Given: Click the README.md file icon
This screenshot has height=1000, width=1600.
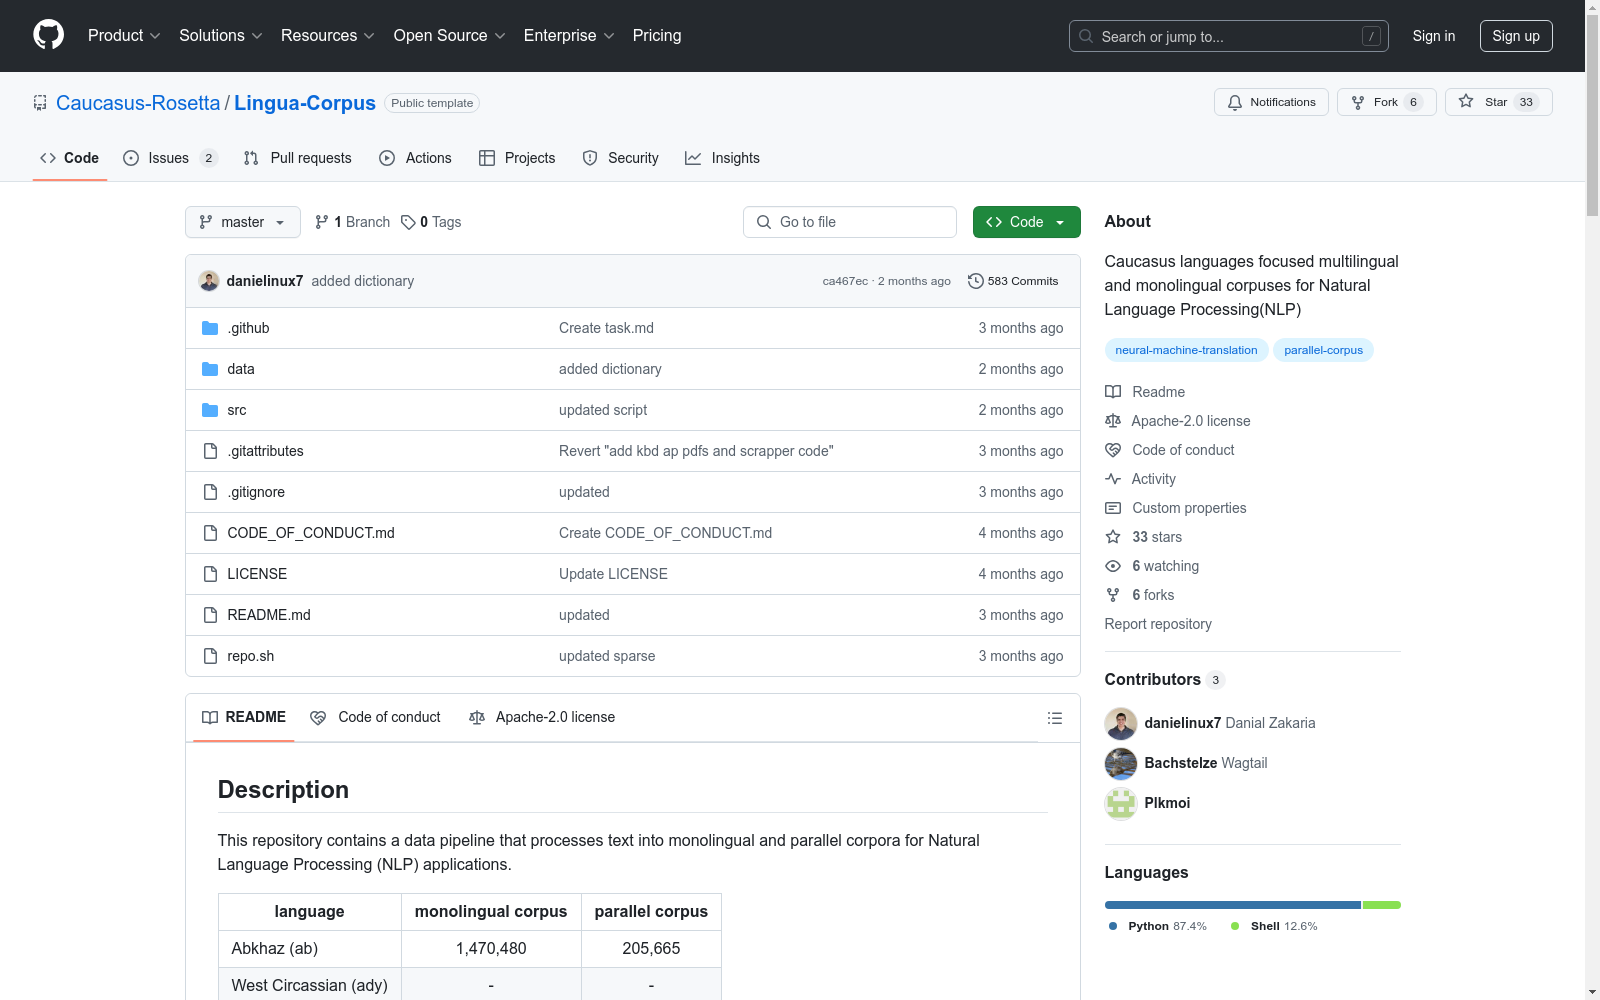Looking at the screenshot, I should pyautogui.click(x=210, y=615).
